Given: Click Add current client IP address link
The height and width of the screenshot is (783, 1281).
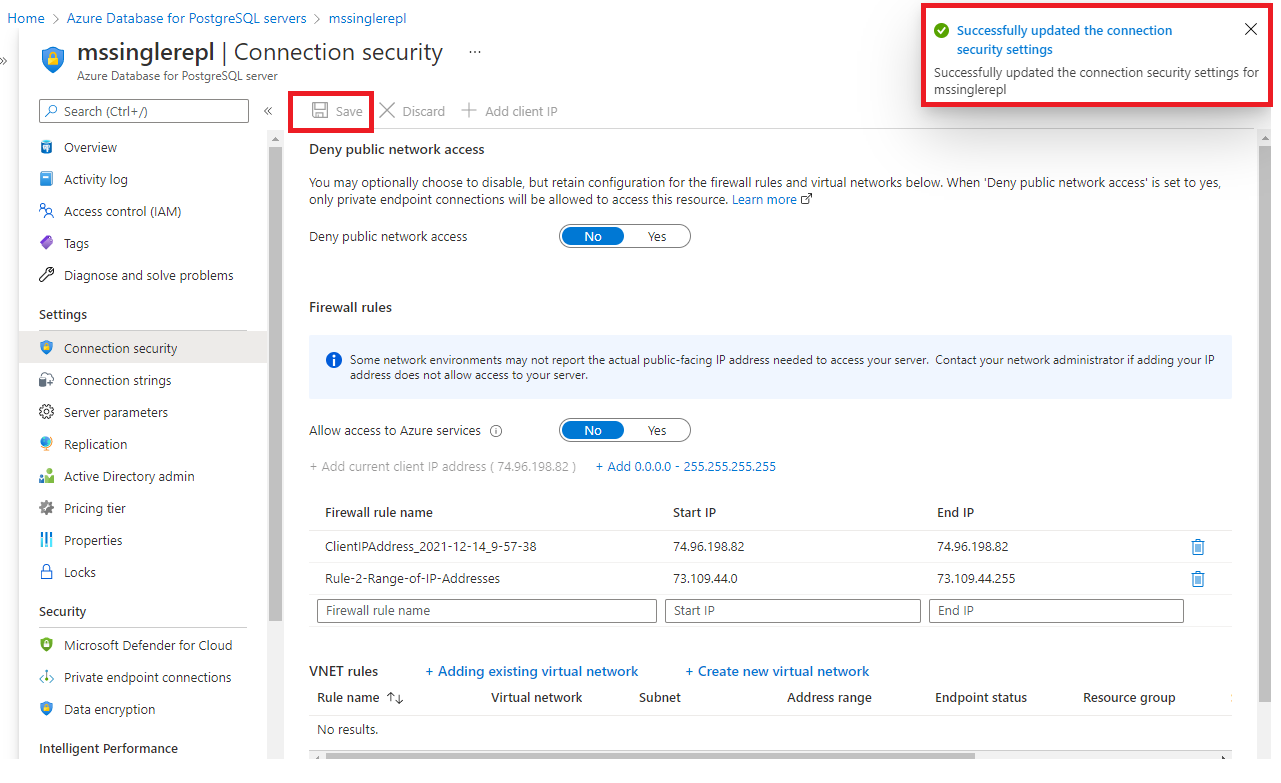Looking at the screenshot, I should pos(442,466).
